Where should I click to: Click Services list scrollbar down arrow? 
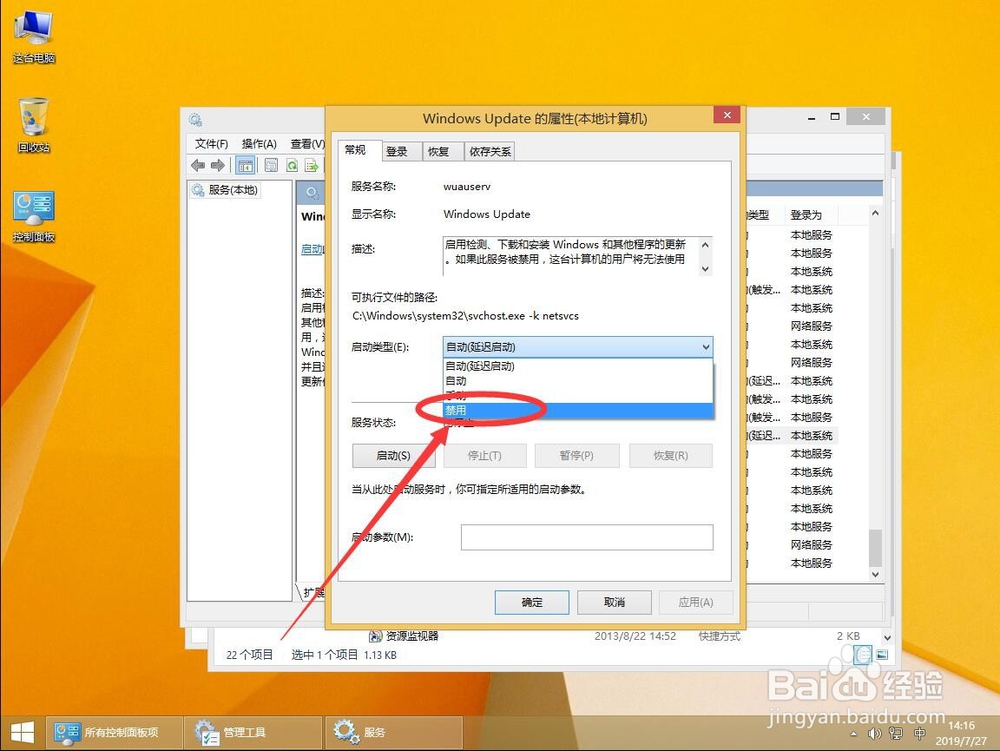[875, 574]
